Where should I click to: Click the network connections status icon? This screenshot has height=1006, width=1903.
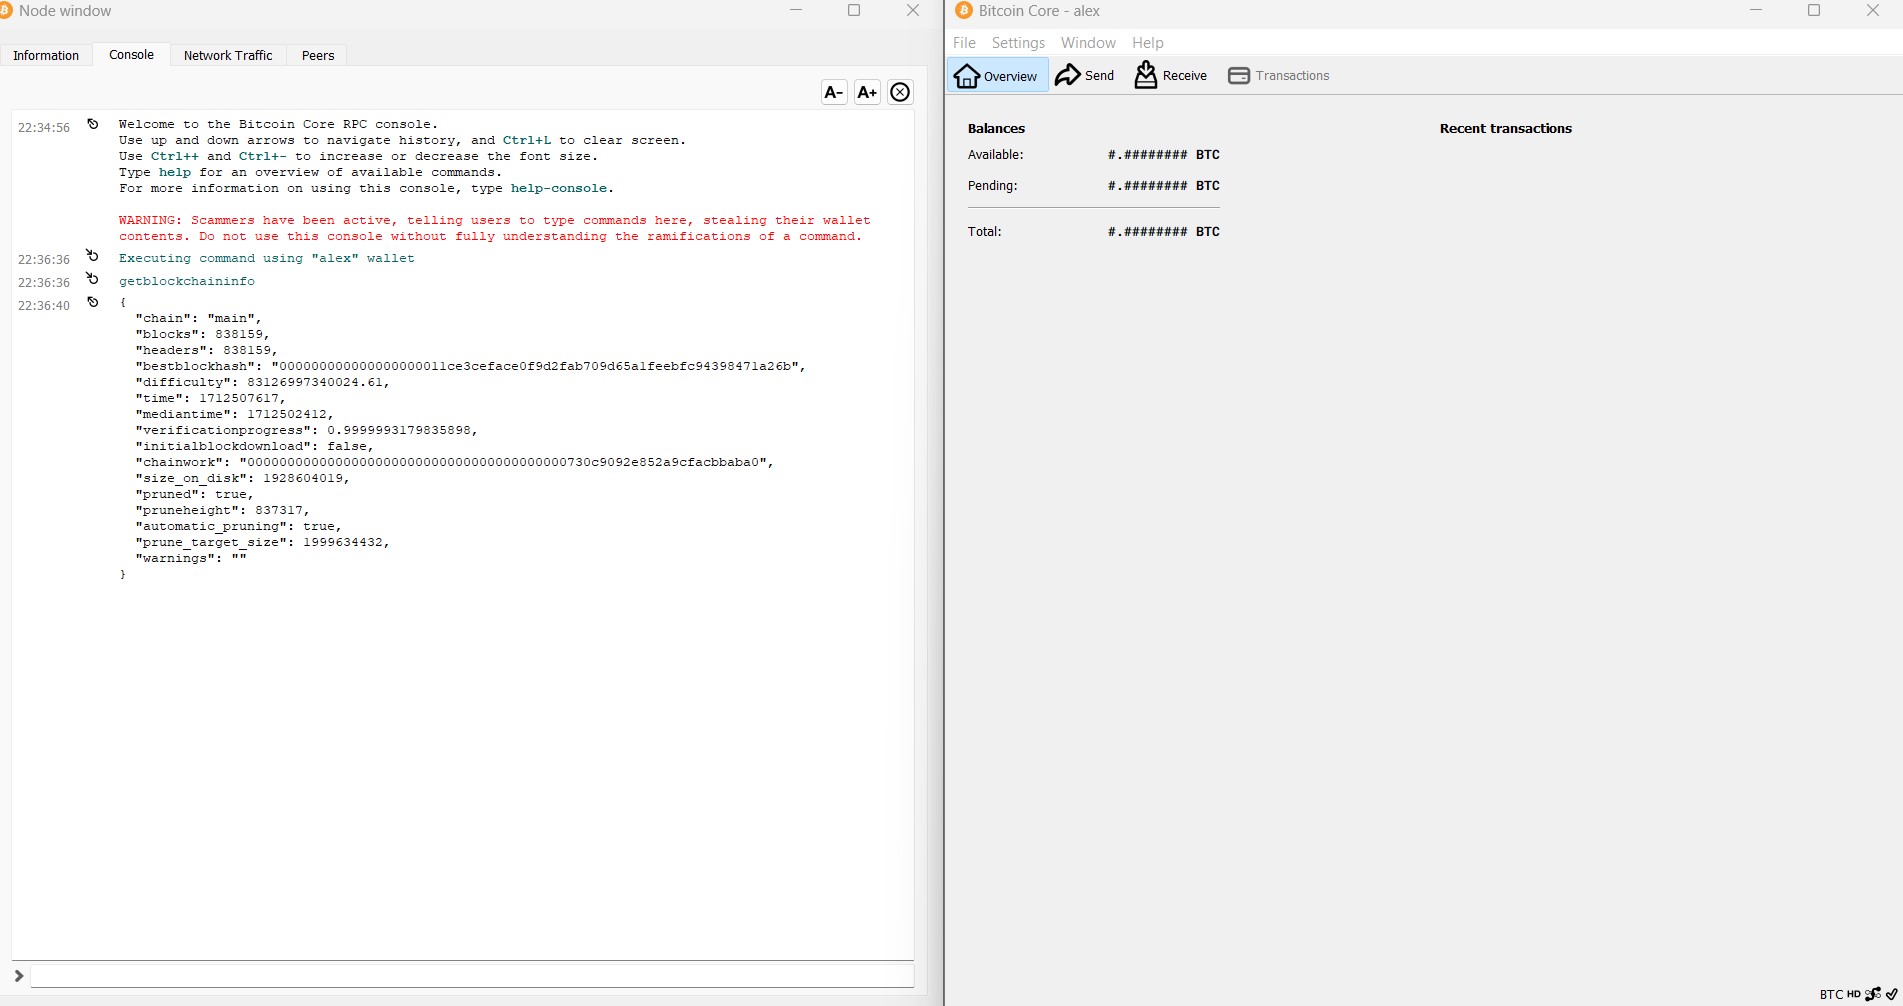(x=1873, y=994)
